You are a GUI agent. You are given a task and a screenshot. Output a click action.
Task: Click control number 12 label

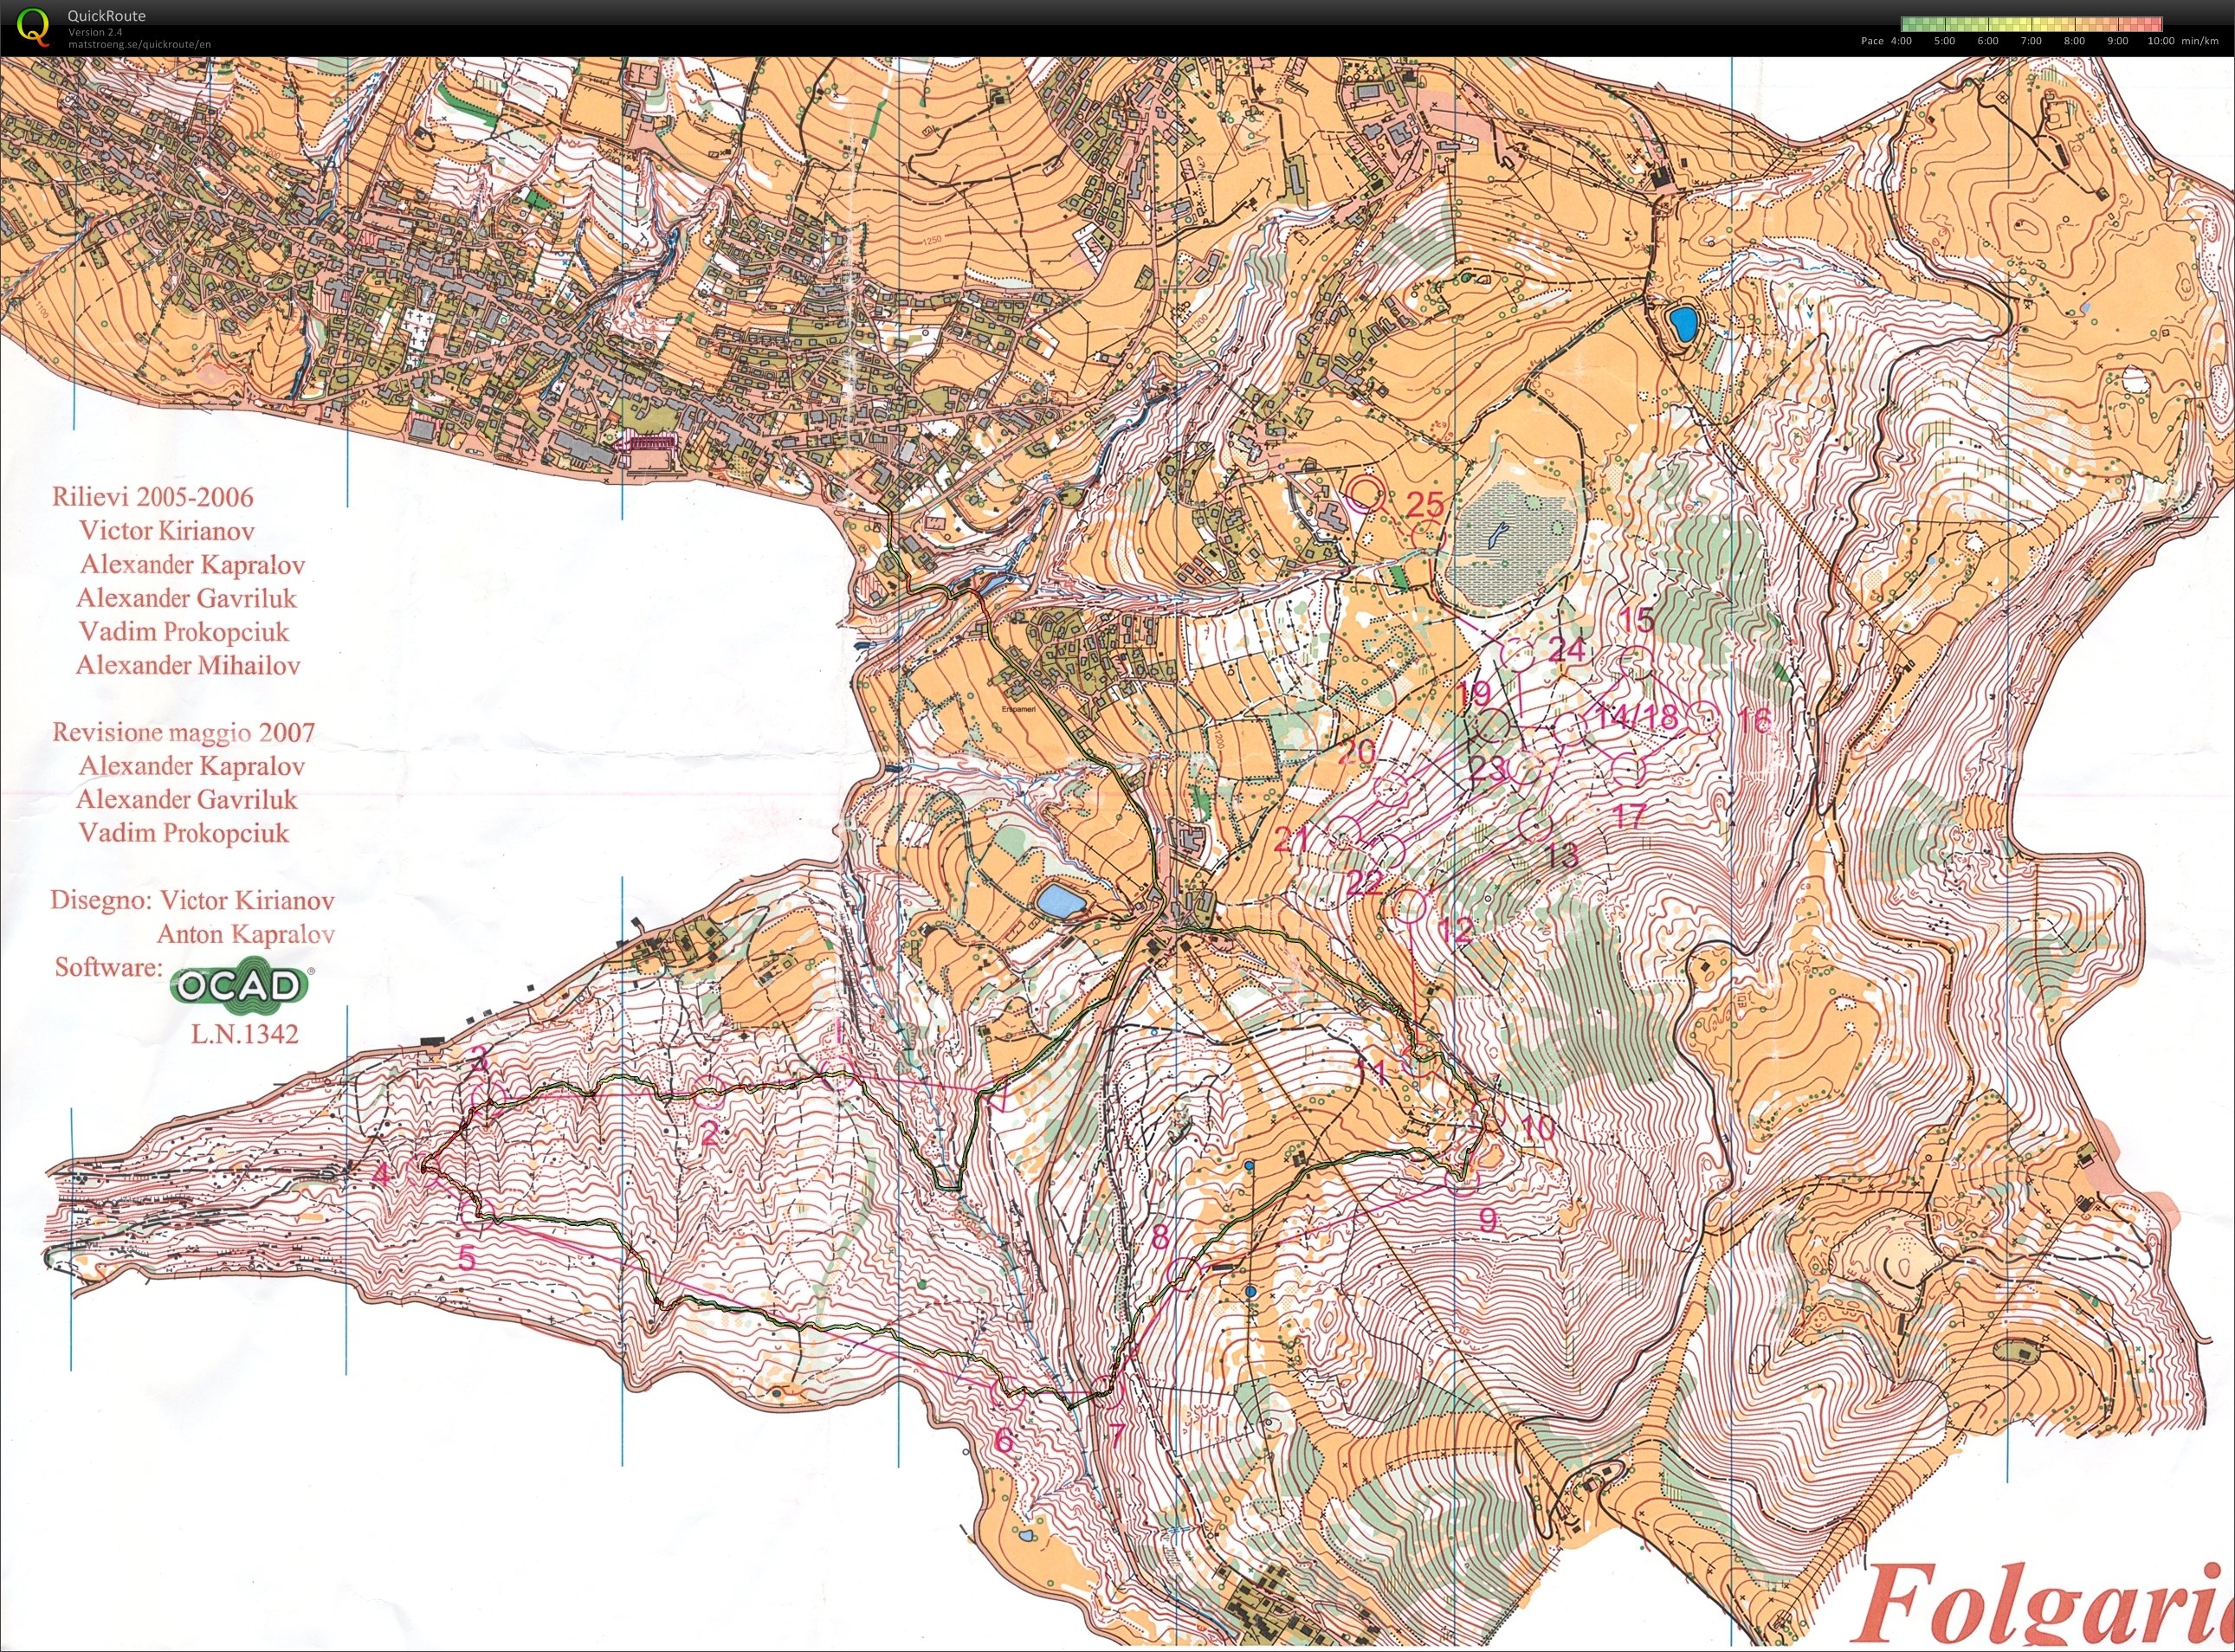(x=1455, y=930)
